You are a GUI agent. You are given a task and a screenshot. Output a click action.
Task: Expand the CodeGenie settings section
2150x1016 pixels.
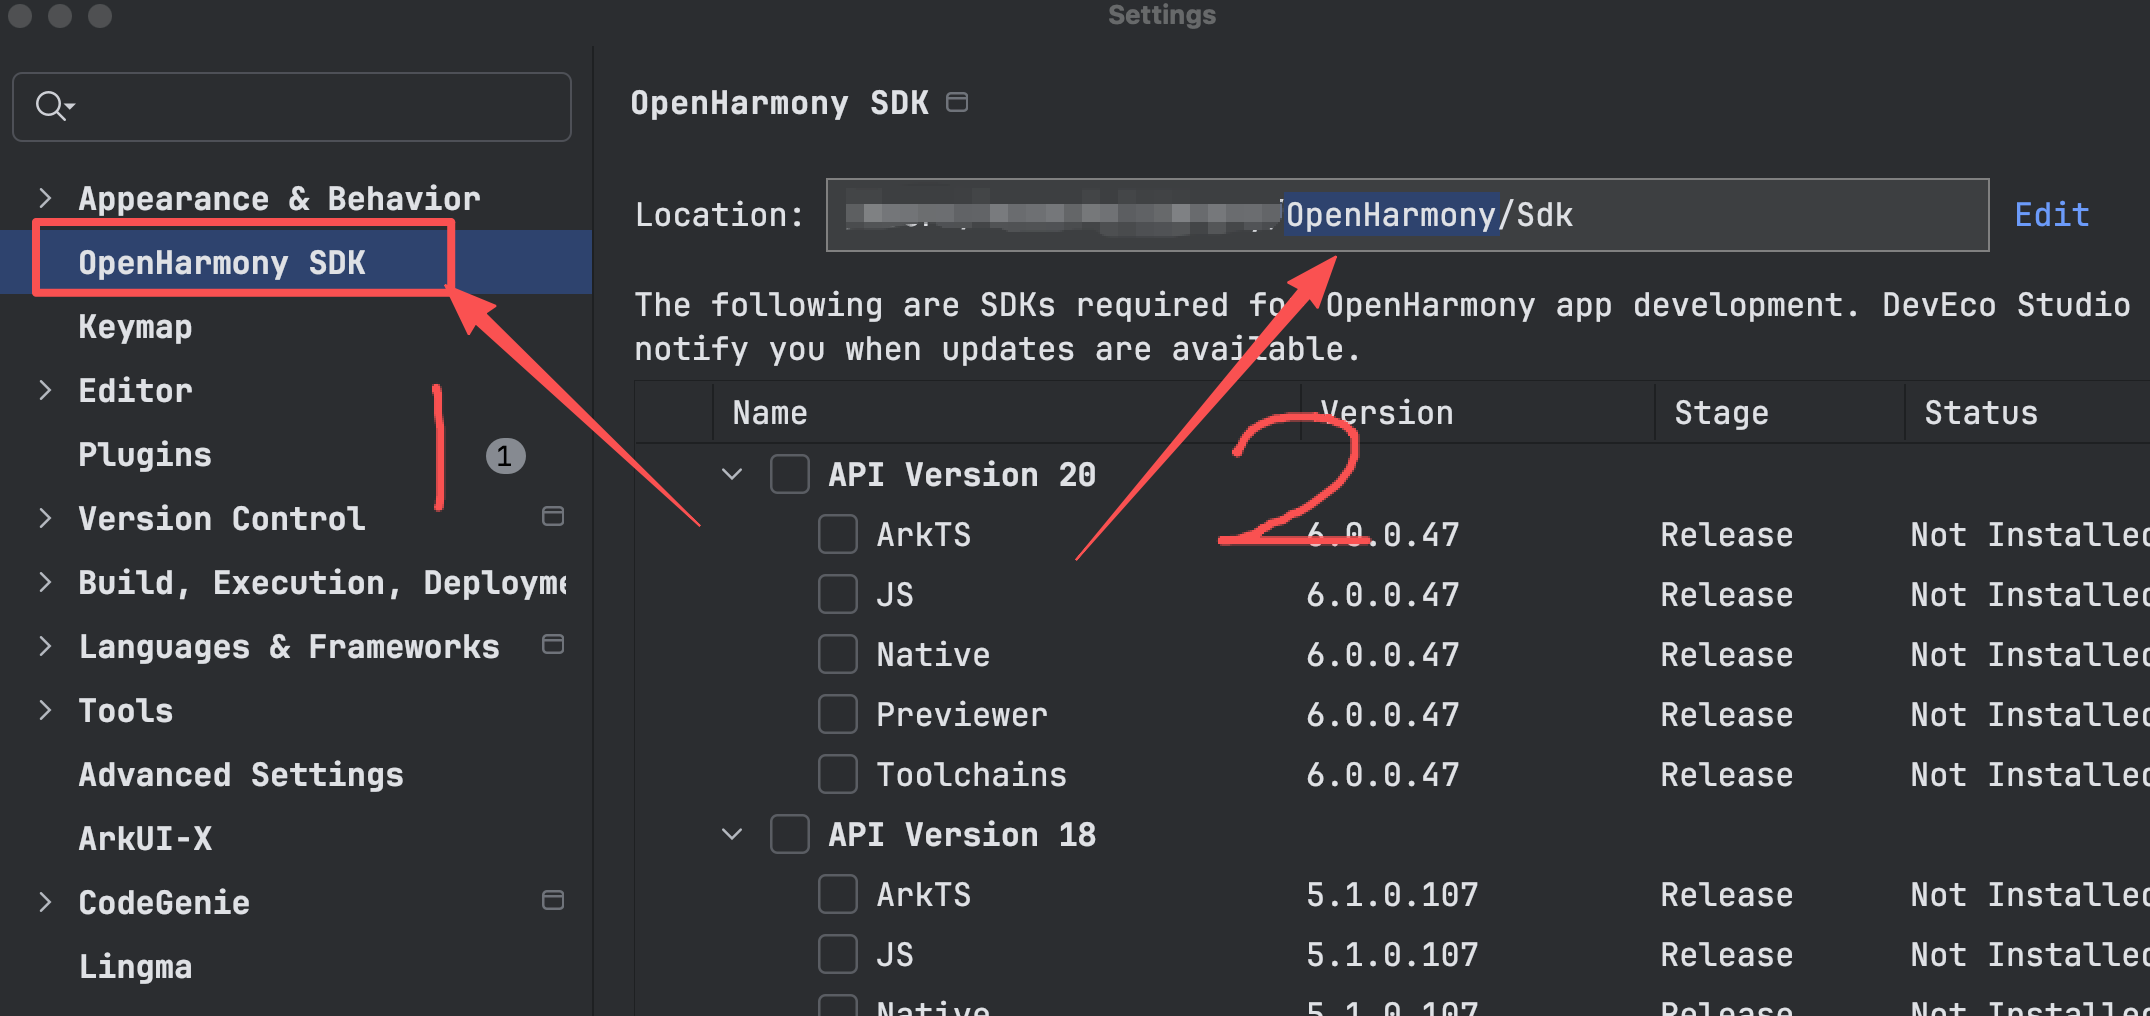point(44,902)
